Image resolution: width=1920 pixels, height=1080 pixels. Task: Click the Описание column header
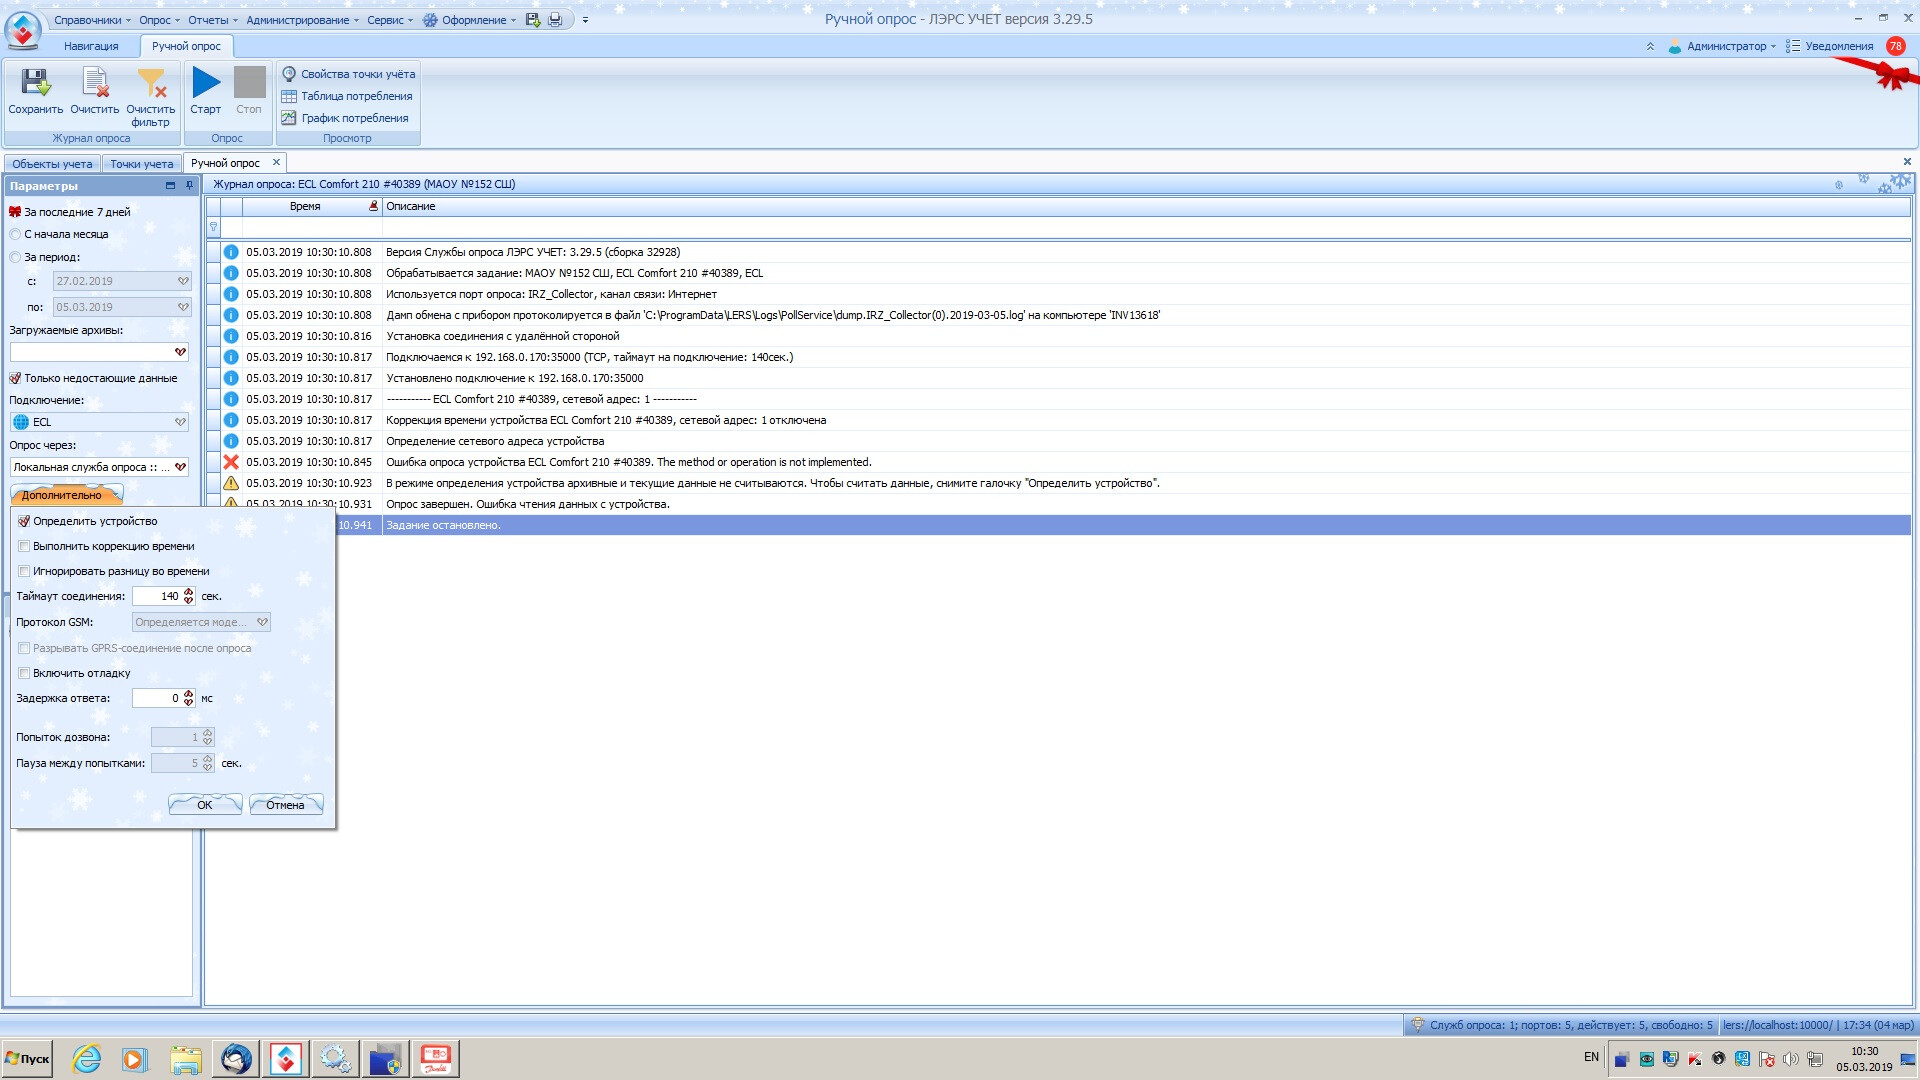coord(1146,206)
